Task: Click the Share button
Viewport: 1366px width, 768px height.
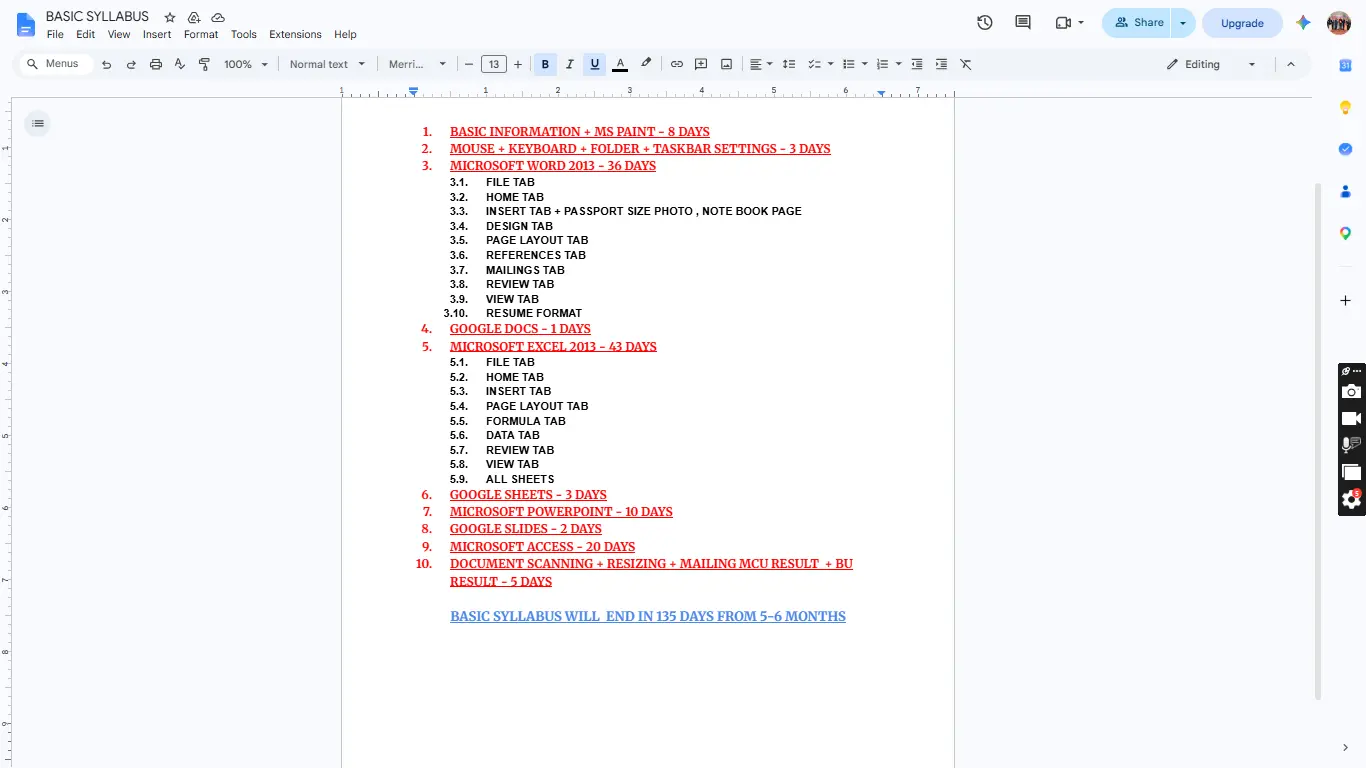Action: pos(1138,23)
